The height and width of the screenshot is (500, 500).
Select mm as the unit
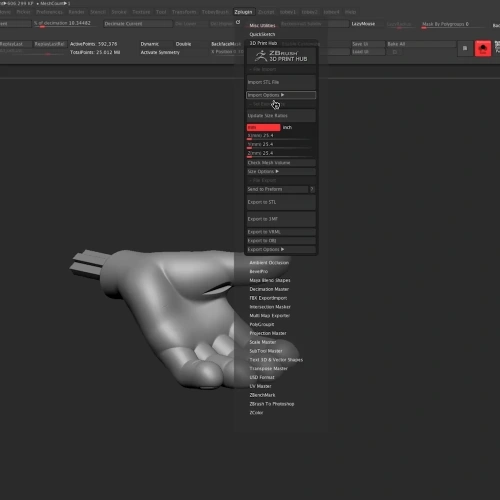263,127
